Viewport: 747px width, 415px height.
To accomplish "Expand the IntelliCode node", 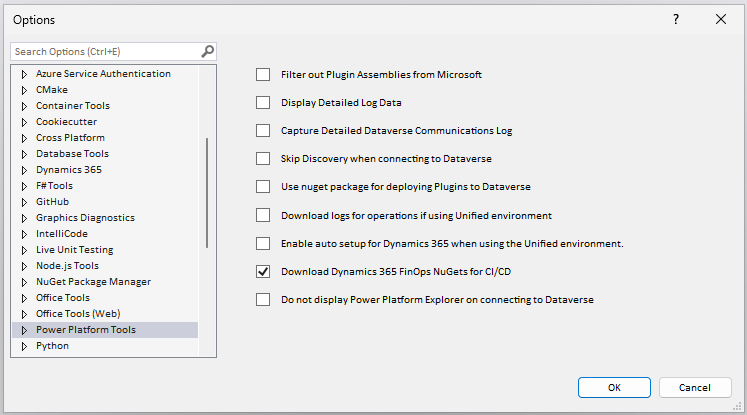I will tap(24, 234).
